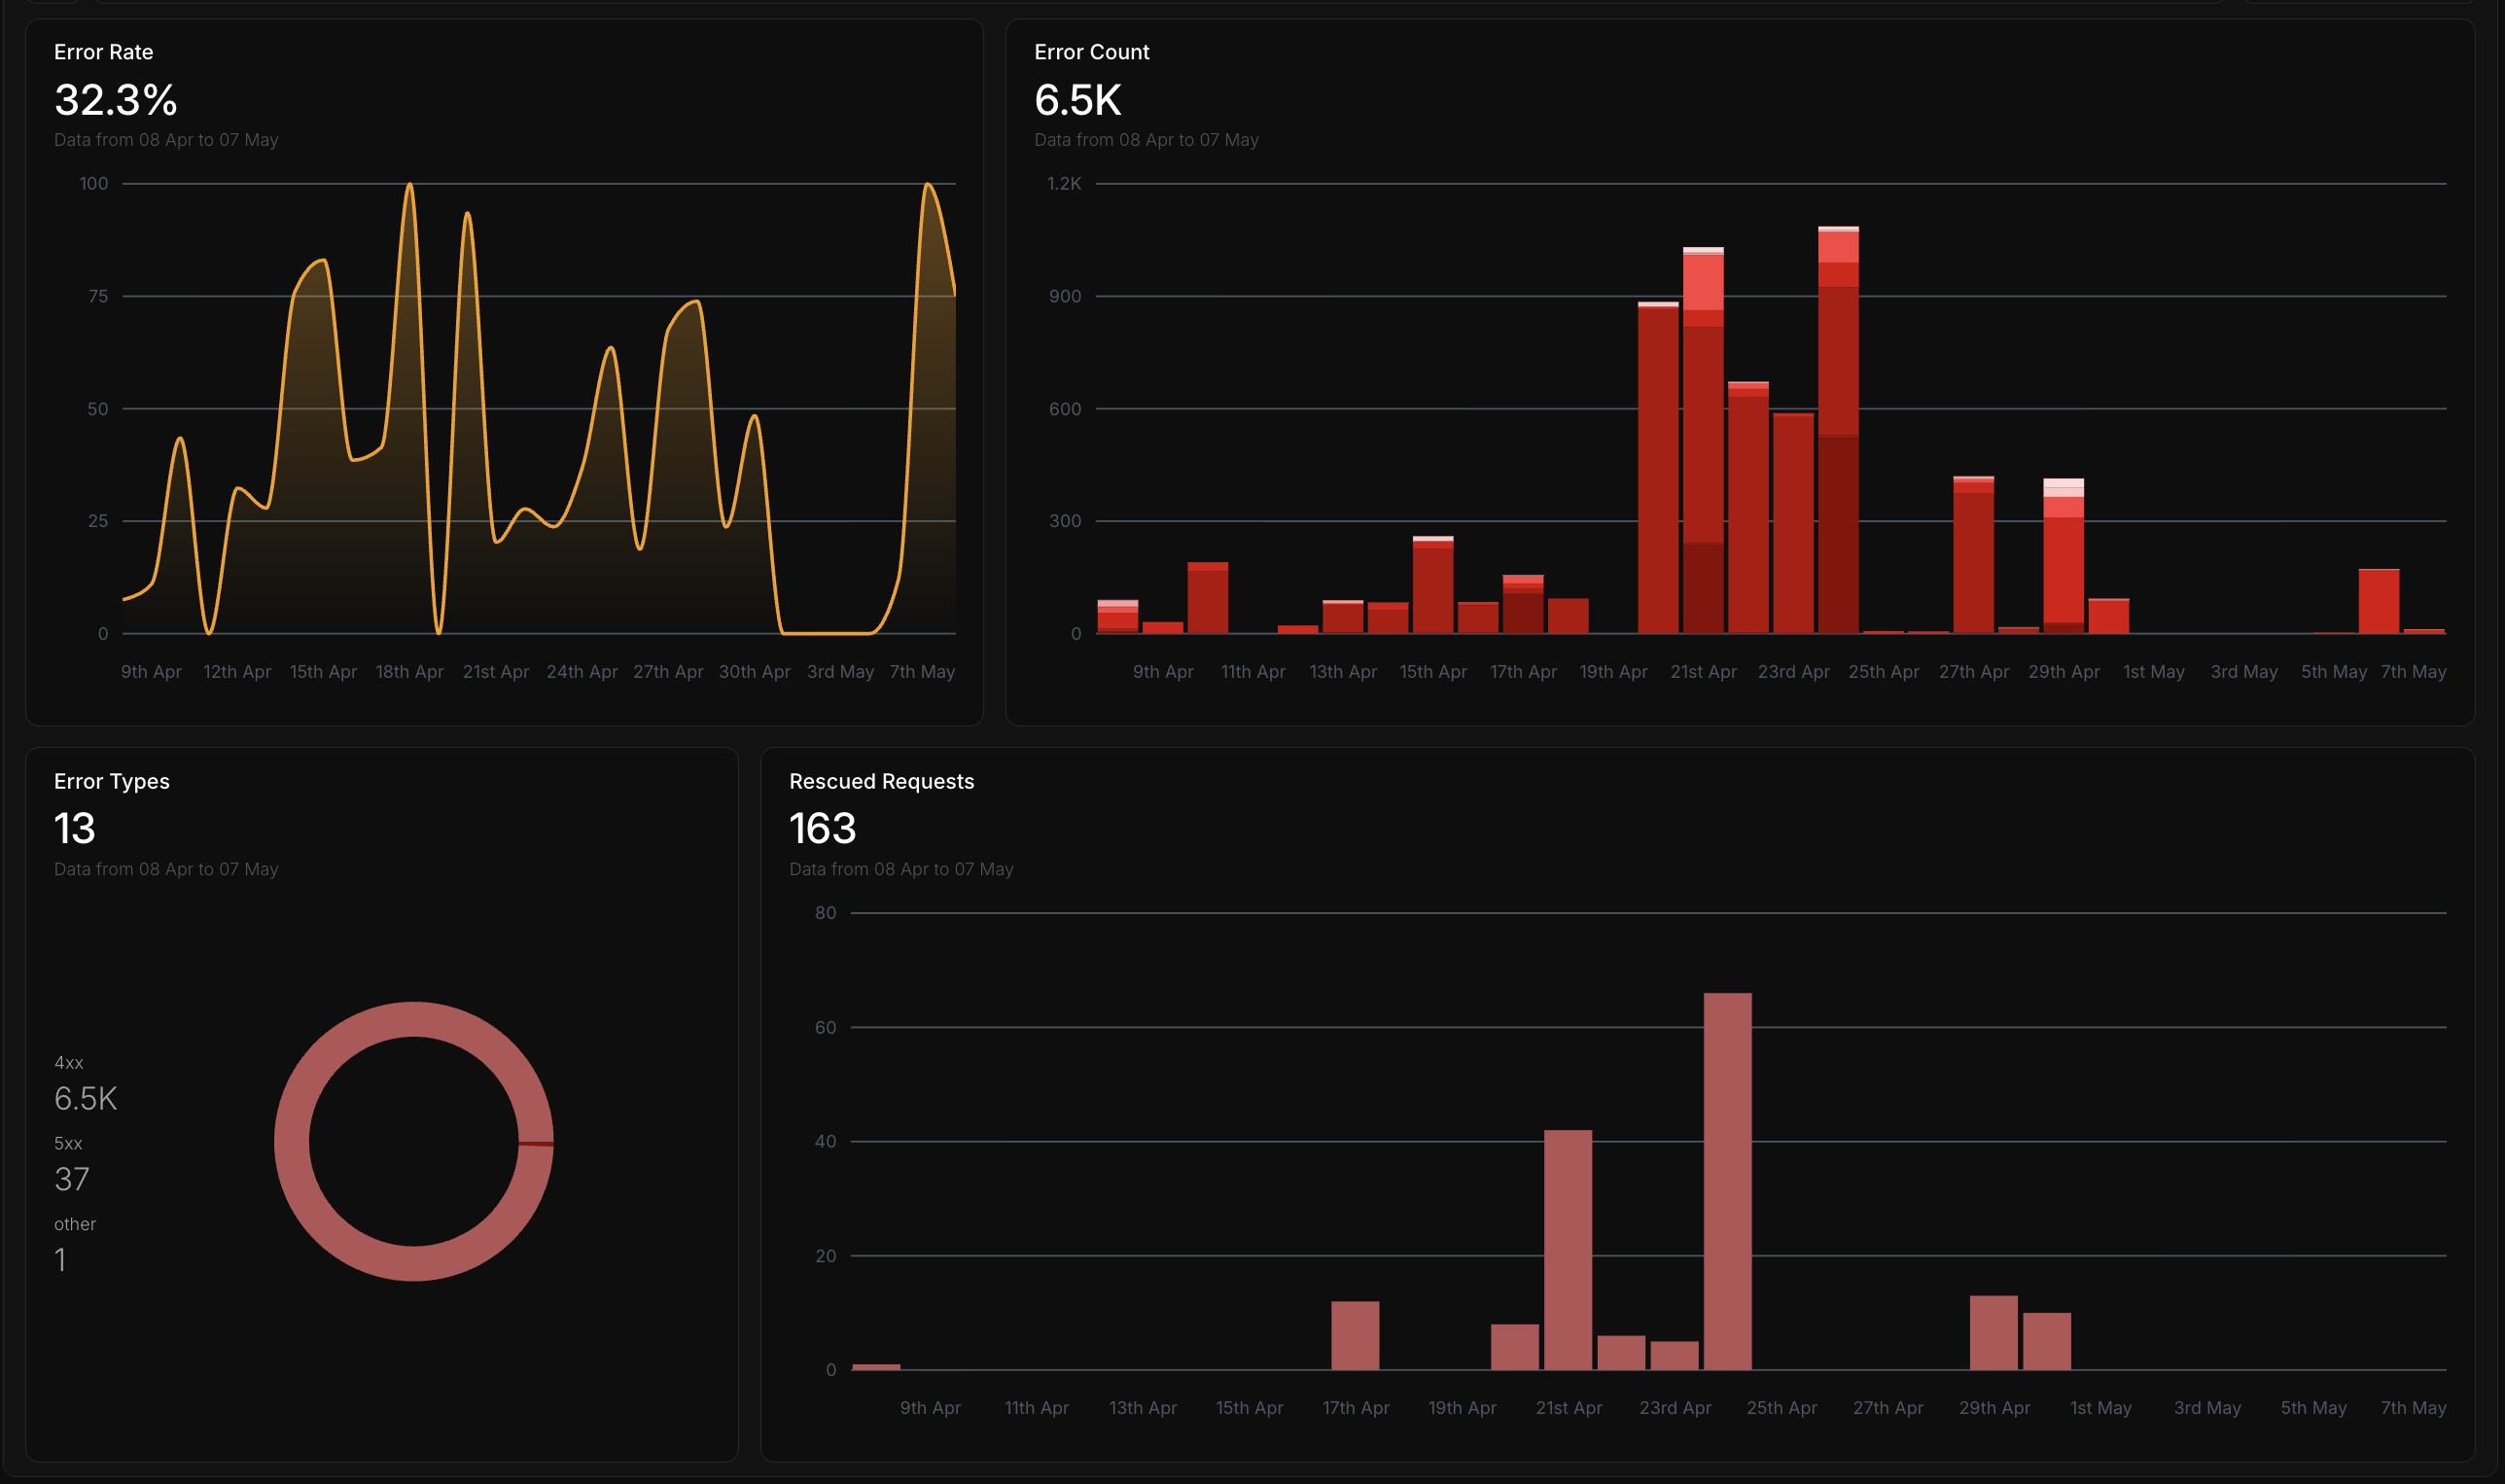Click the 15th Apr bar in Error Count
Screen dimensions: 2505x1484
[1433, 585]
